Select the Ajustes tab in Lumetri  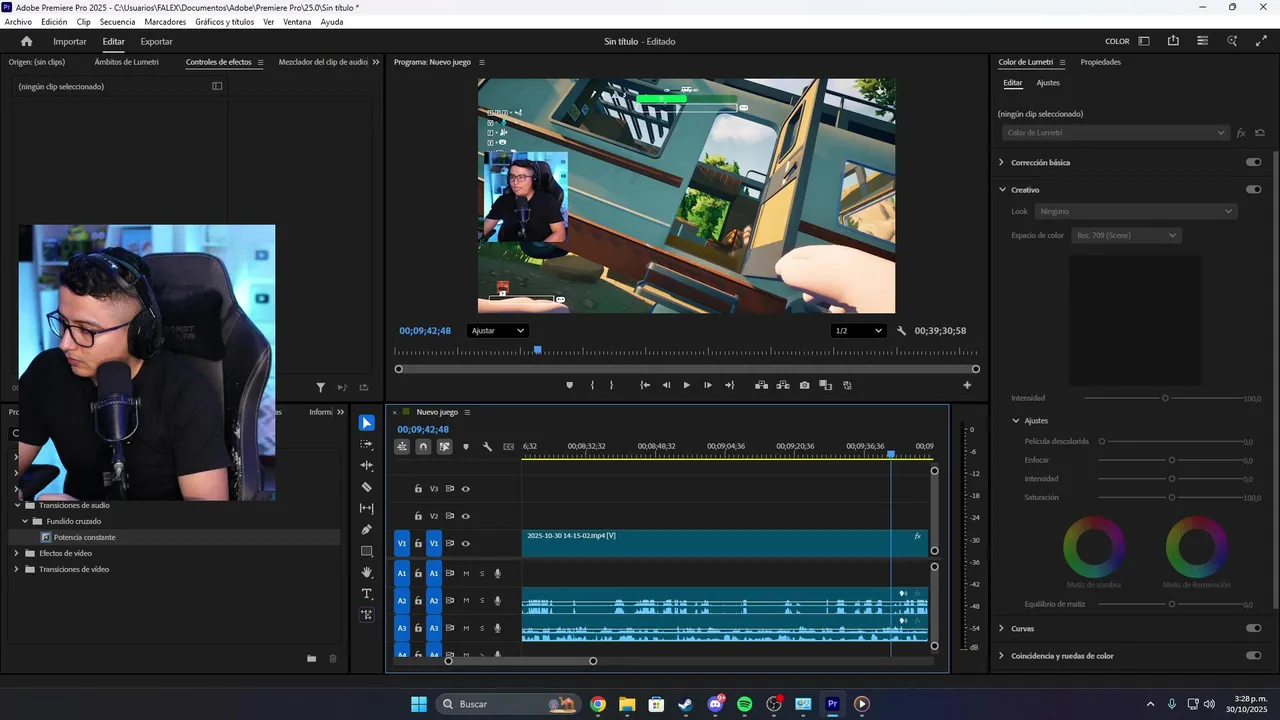[1048, 83]
